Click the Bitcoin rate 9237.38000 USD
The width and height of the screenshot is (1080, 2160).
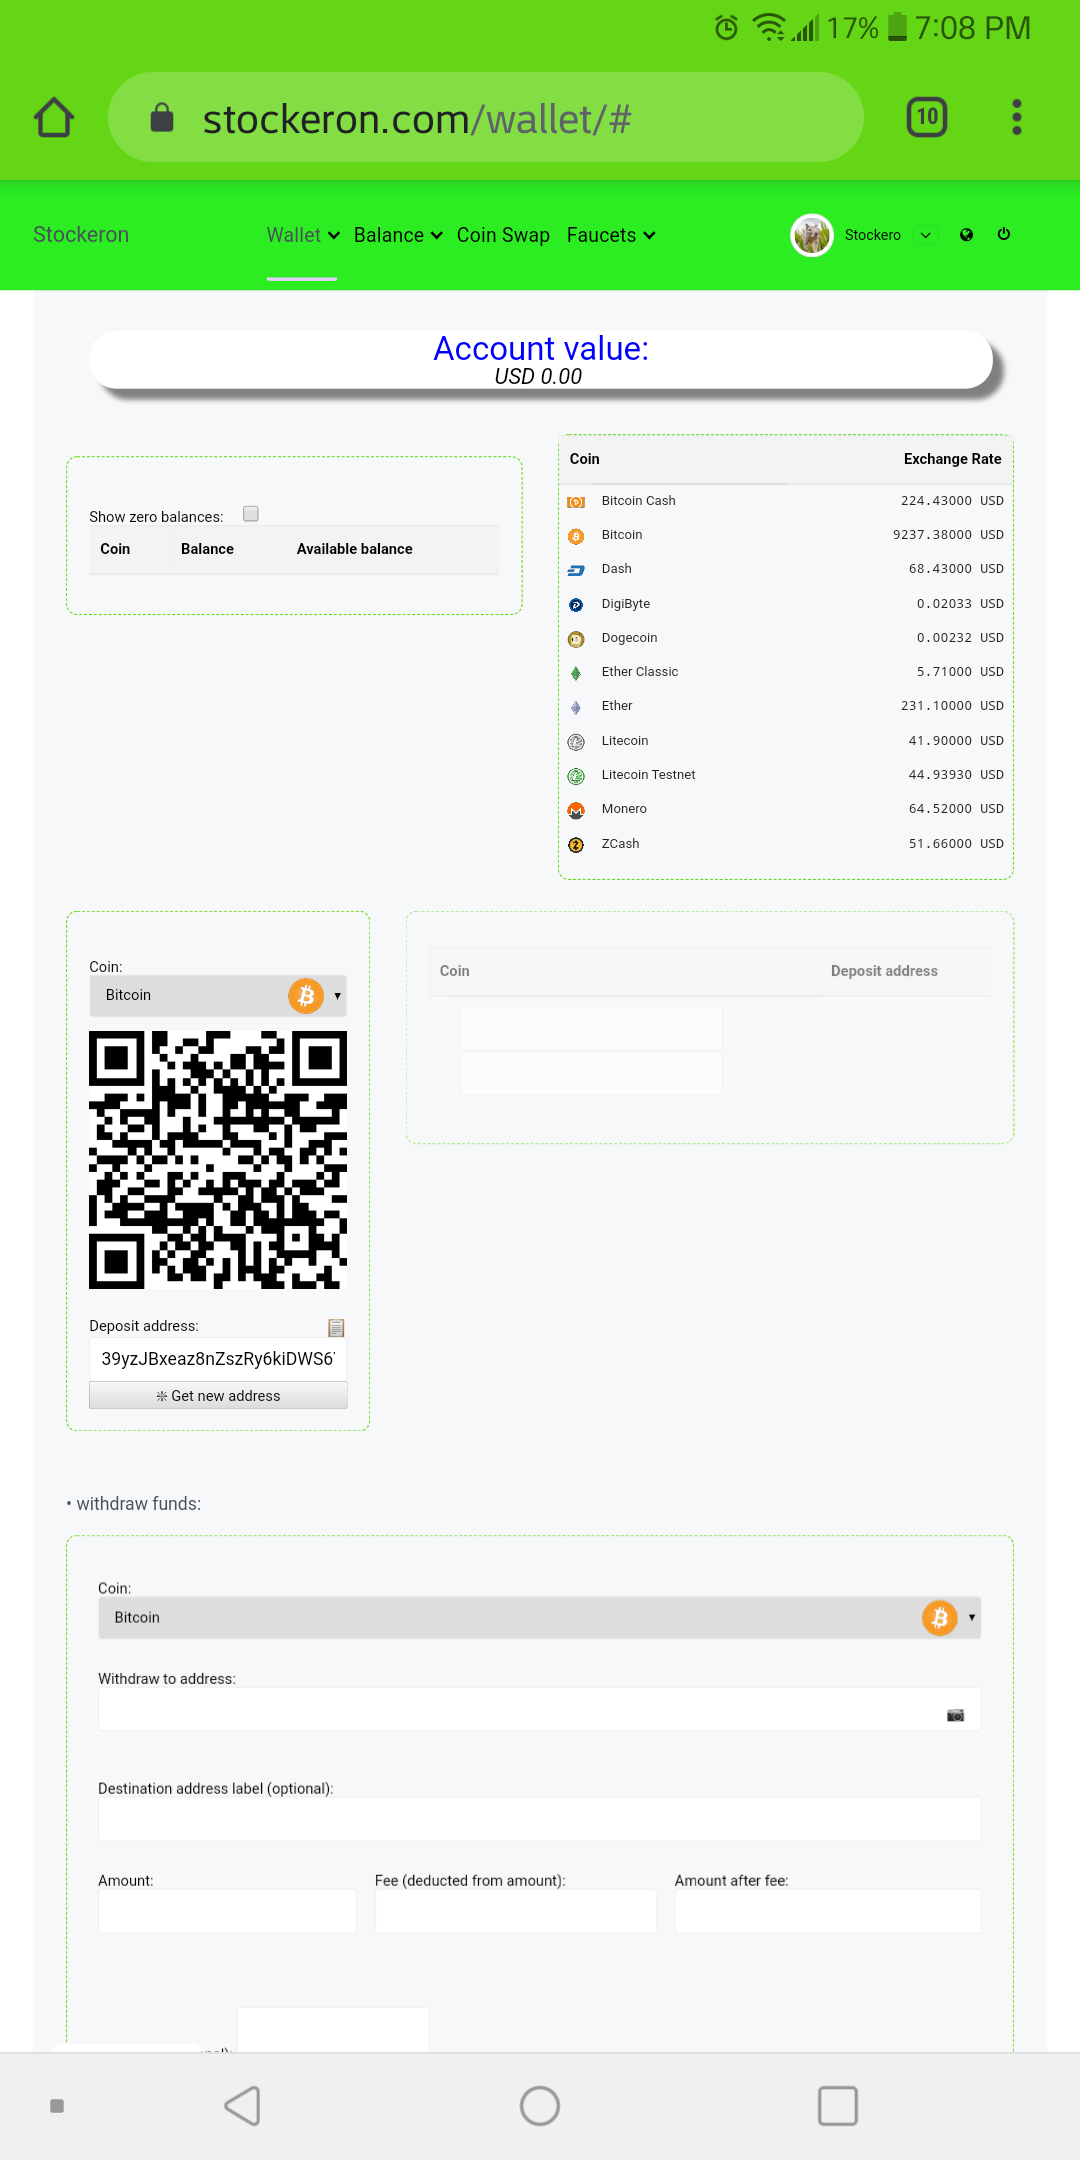point(948,535)
